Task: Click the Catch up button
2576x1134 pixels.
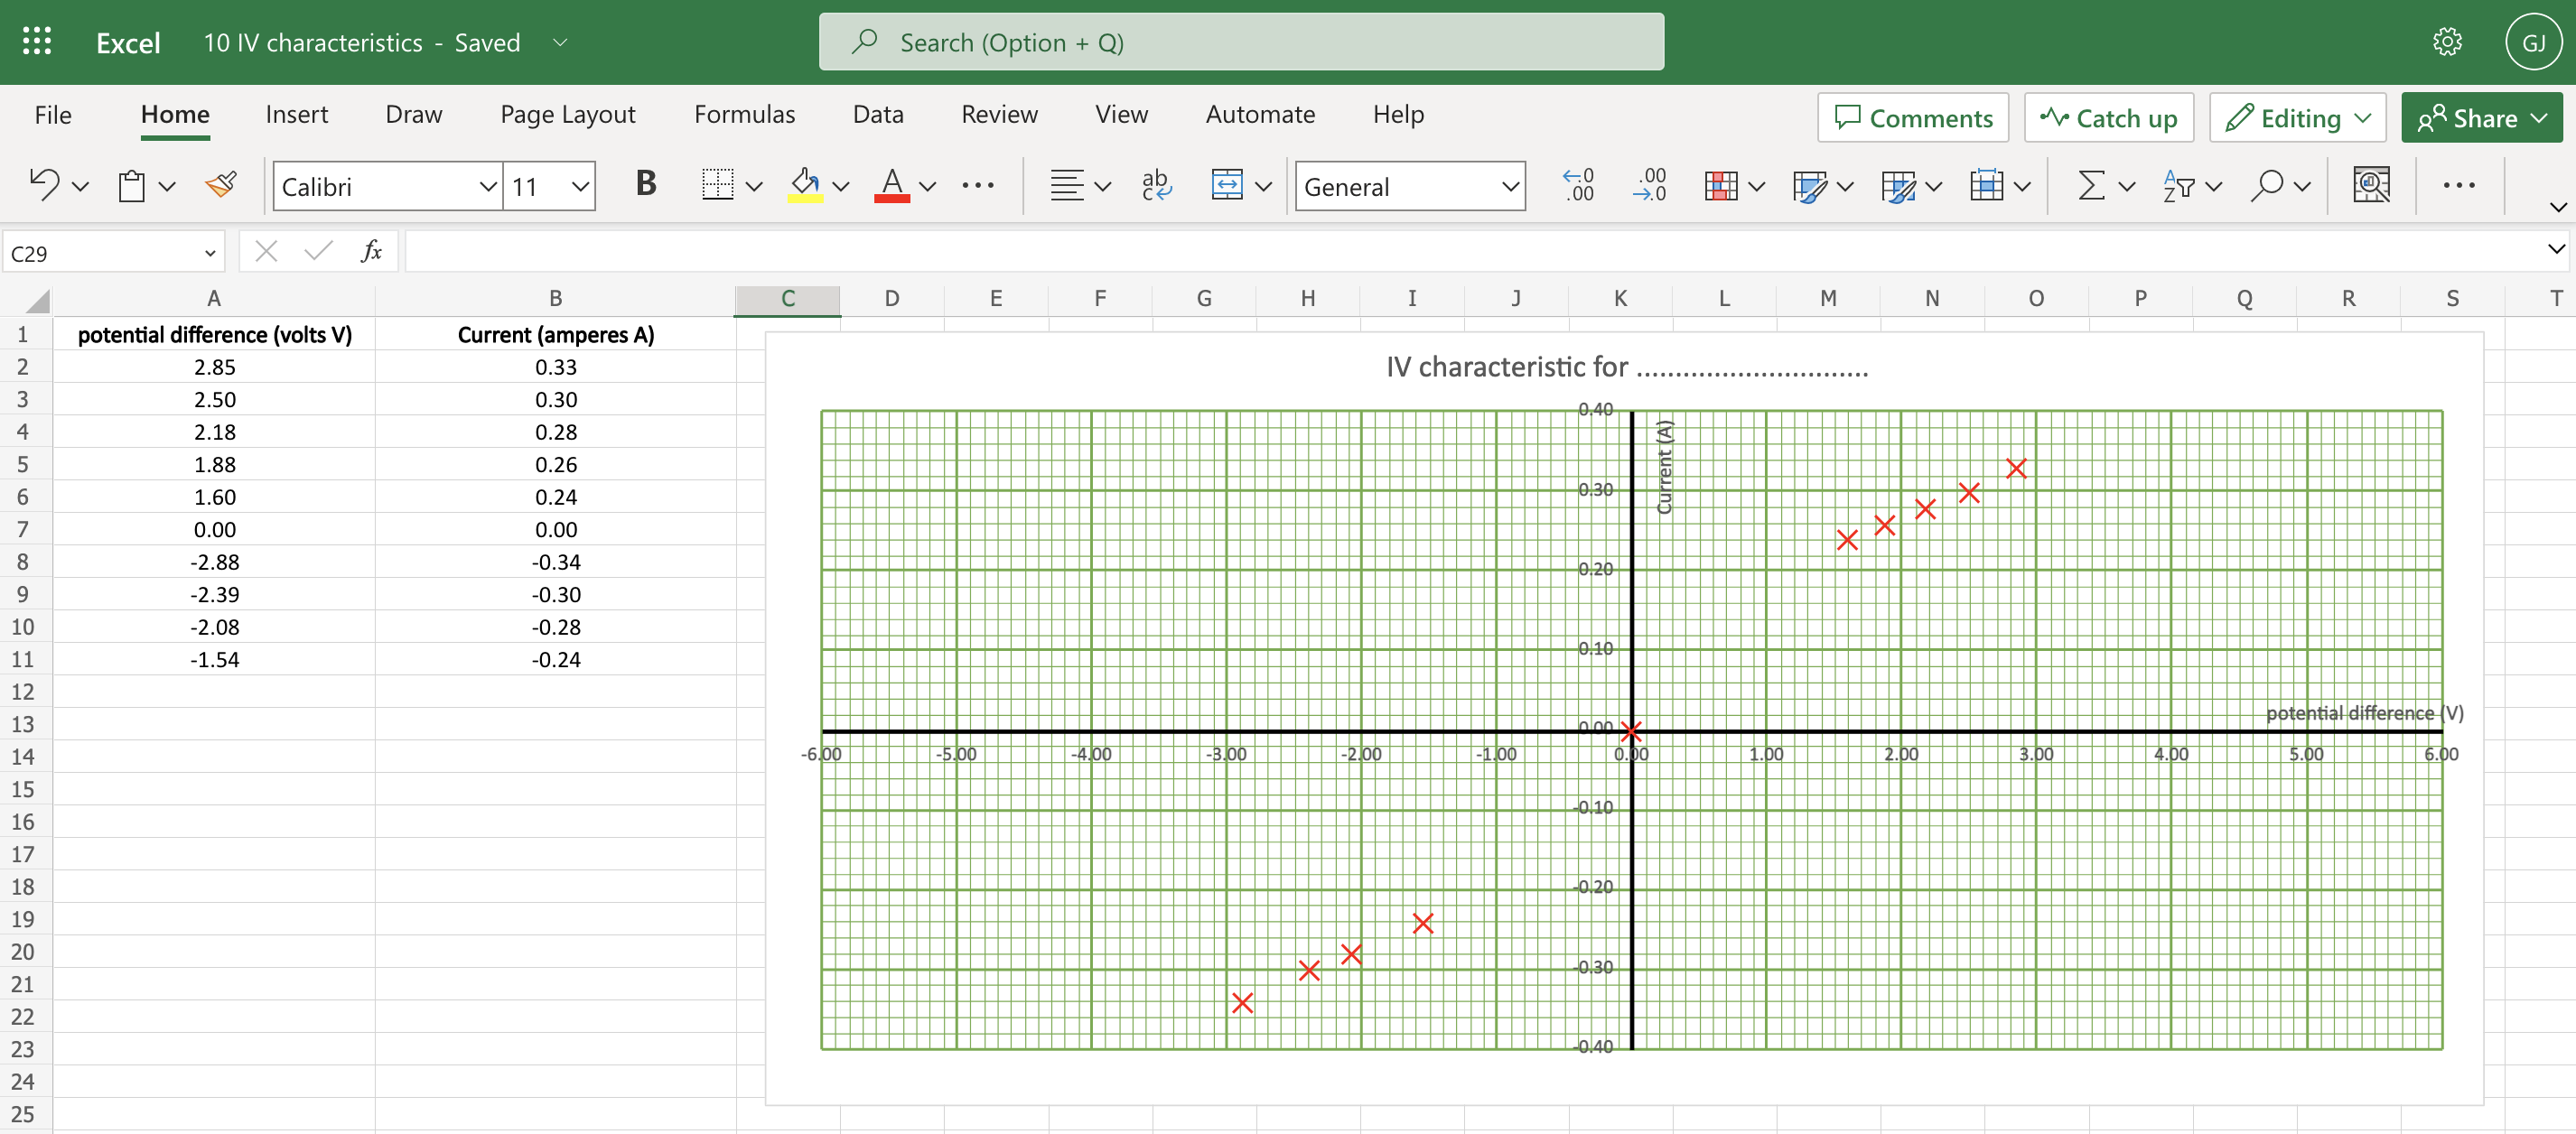Action: (2108, 118)
